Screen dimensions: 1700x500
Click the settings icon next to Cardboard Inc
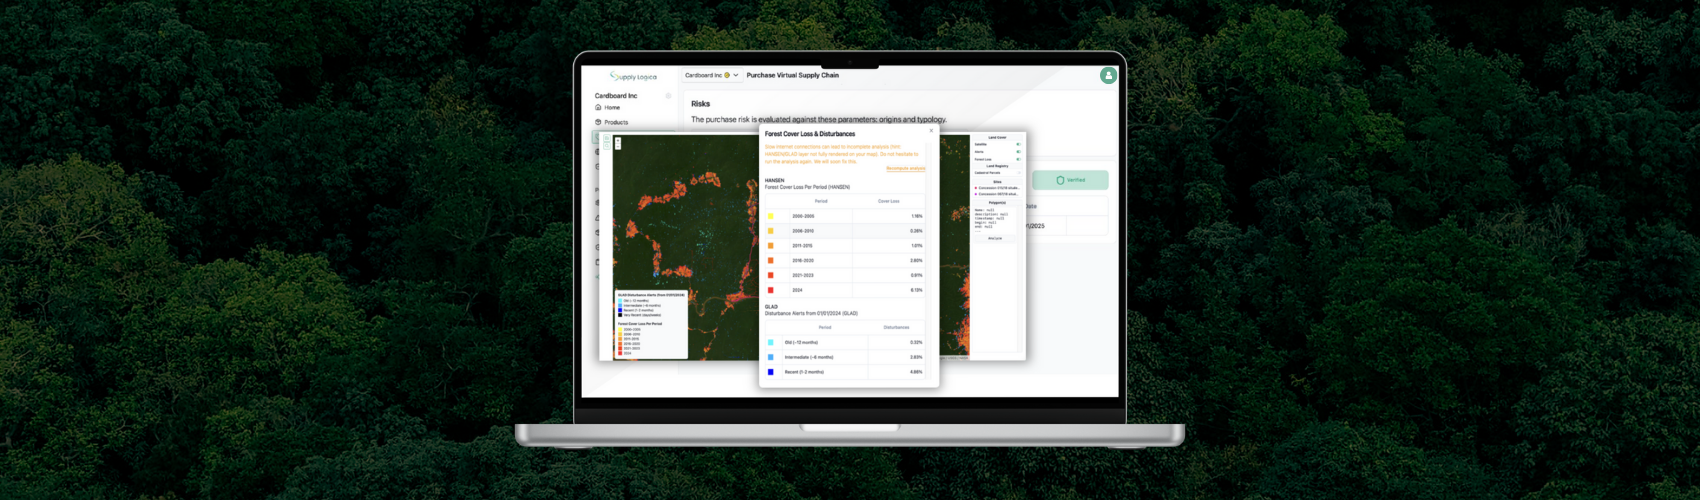[668, 96]
